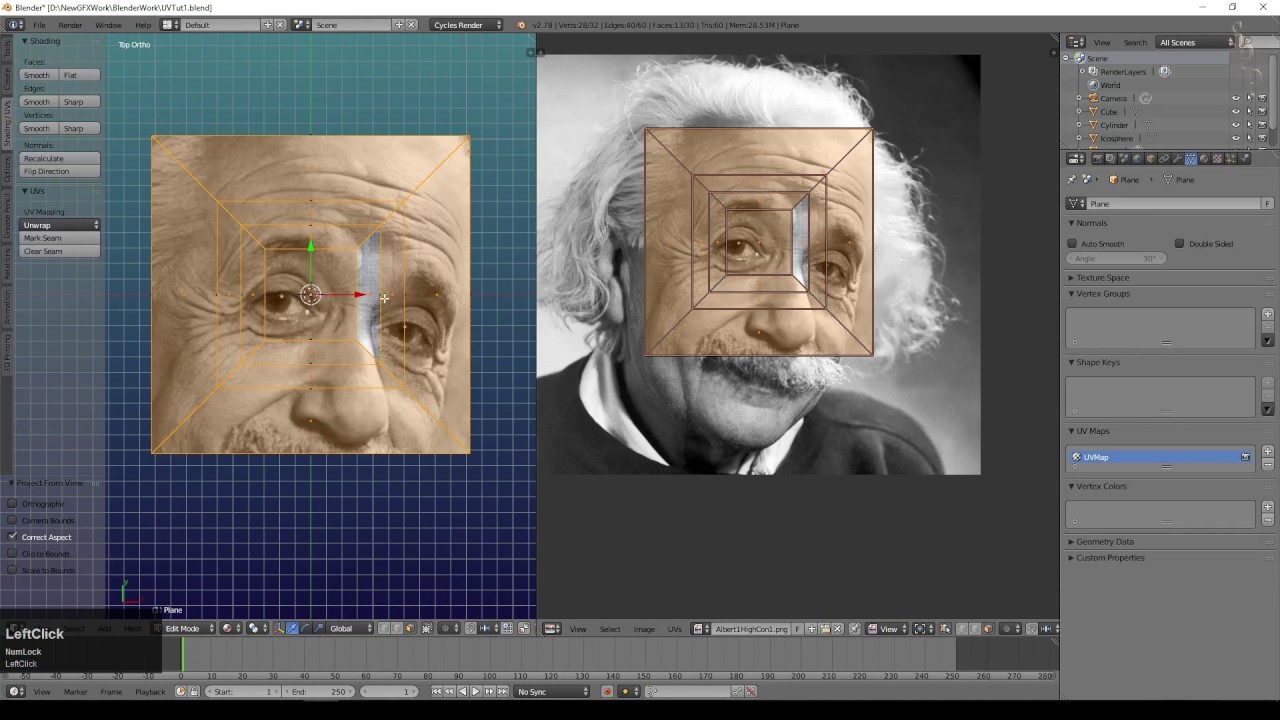Select the mesh Data properties tab icon

pos(1190,158)
